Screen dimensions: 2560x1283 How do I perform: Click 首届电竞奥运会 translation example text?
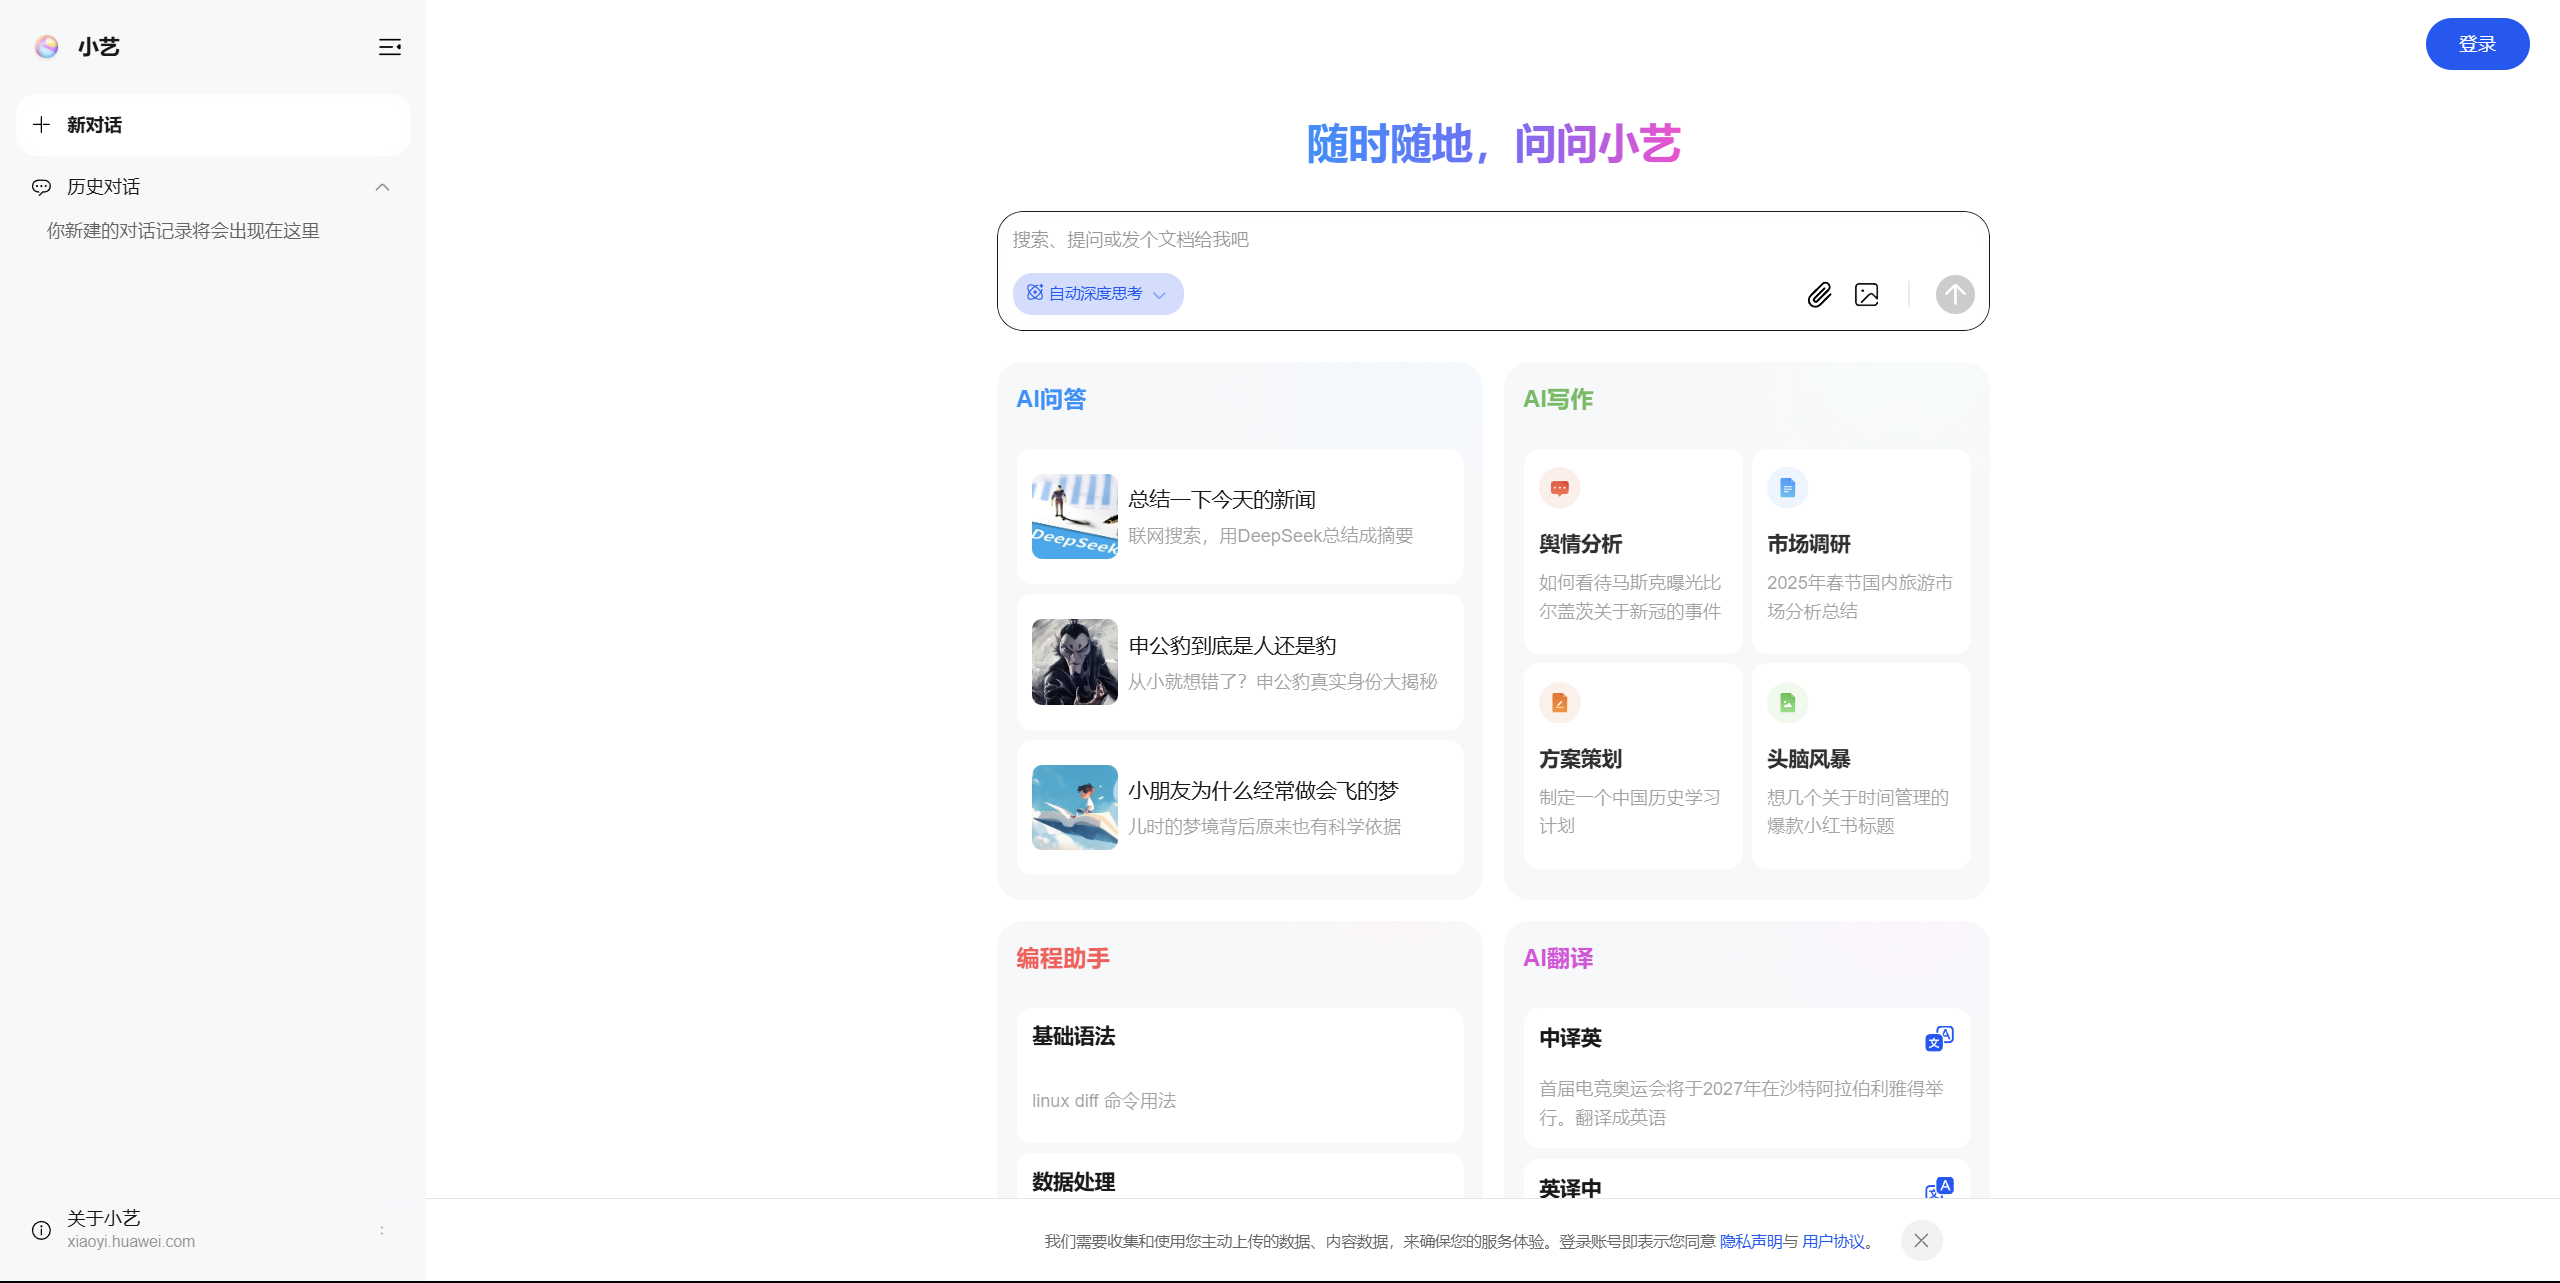point(1741,1103)
